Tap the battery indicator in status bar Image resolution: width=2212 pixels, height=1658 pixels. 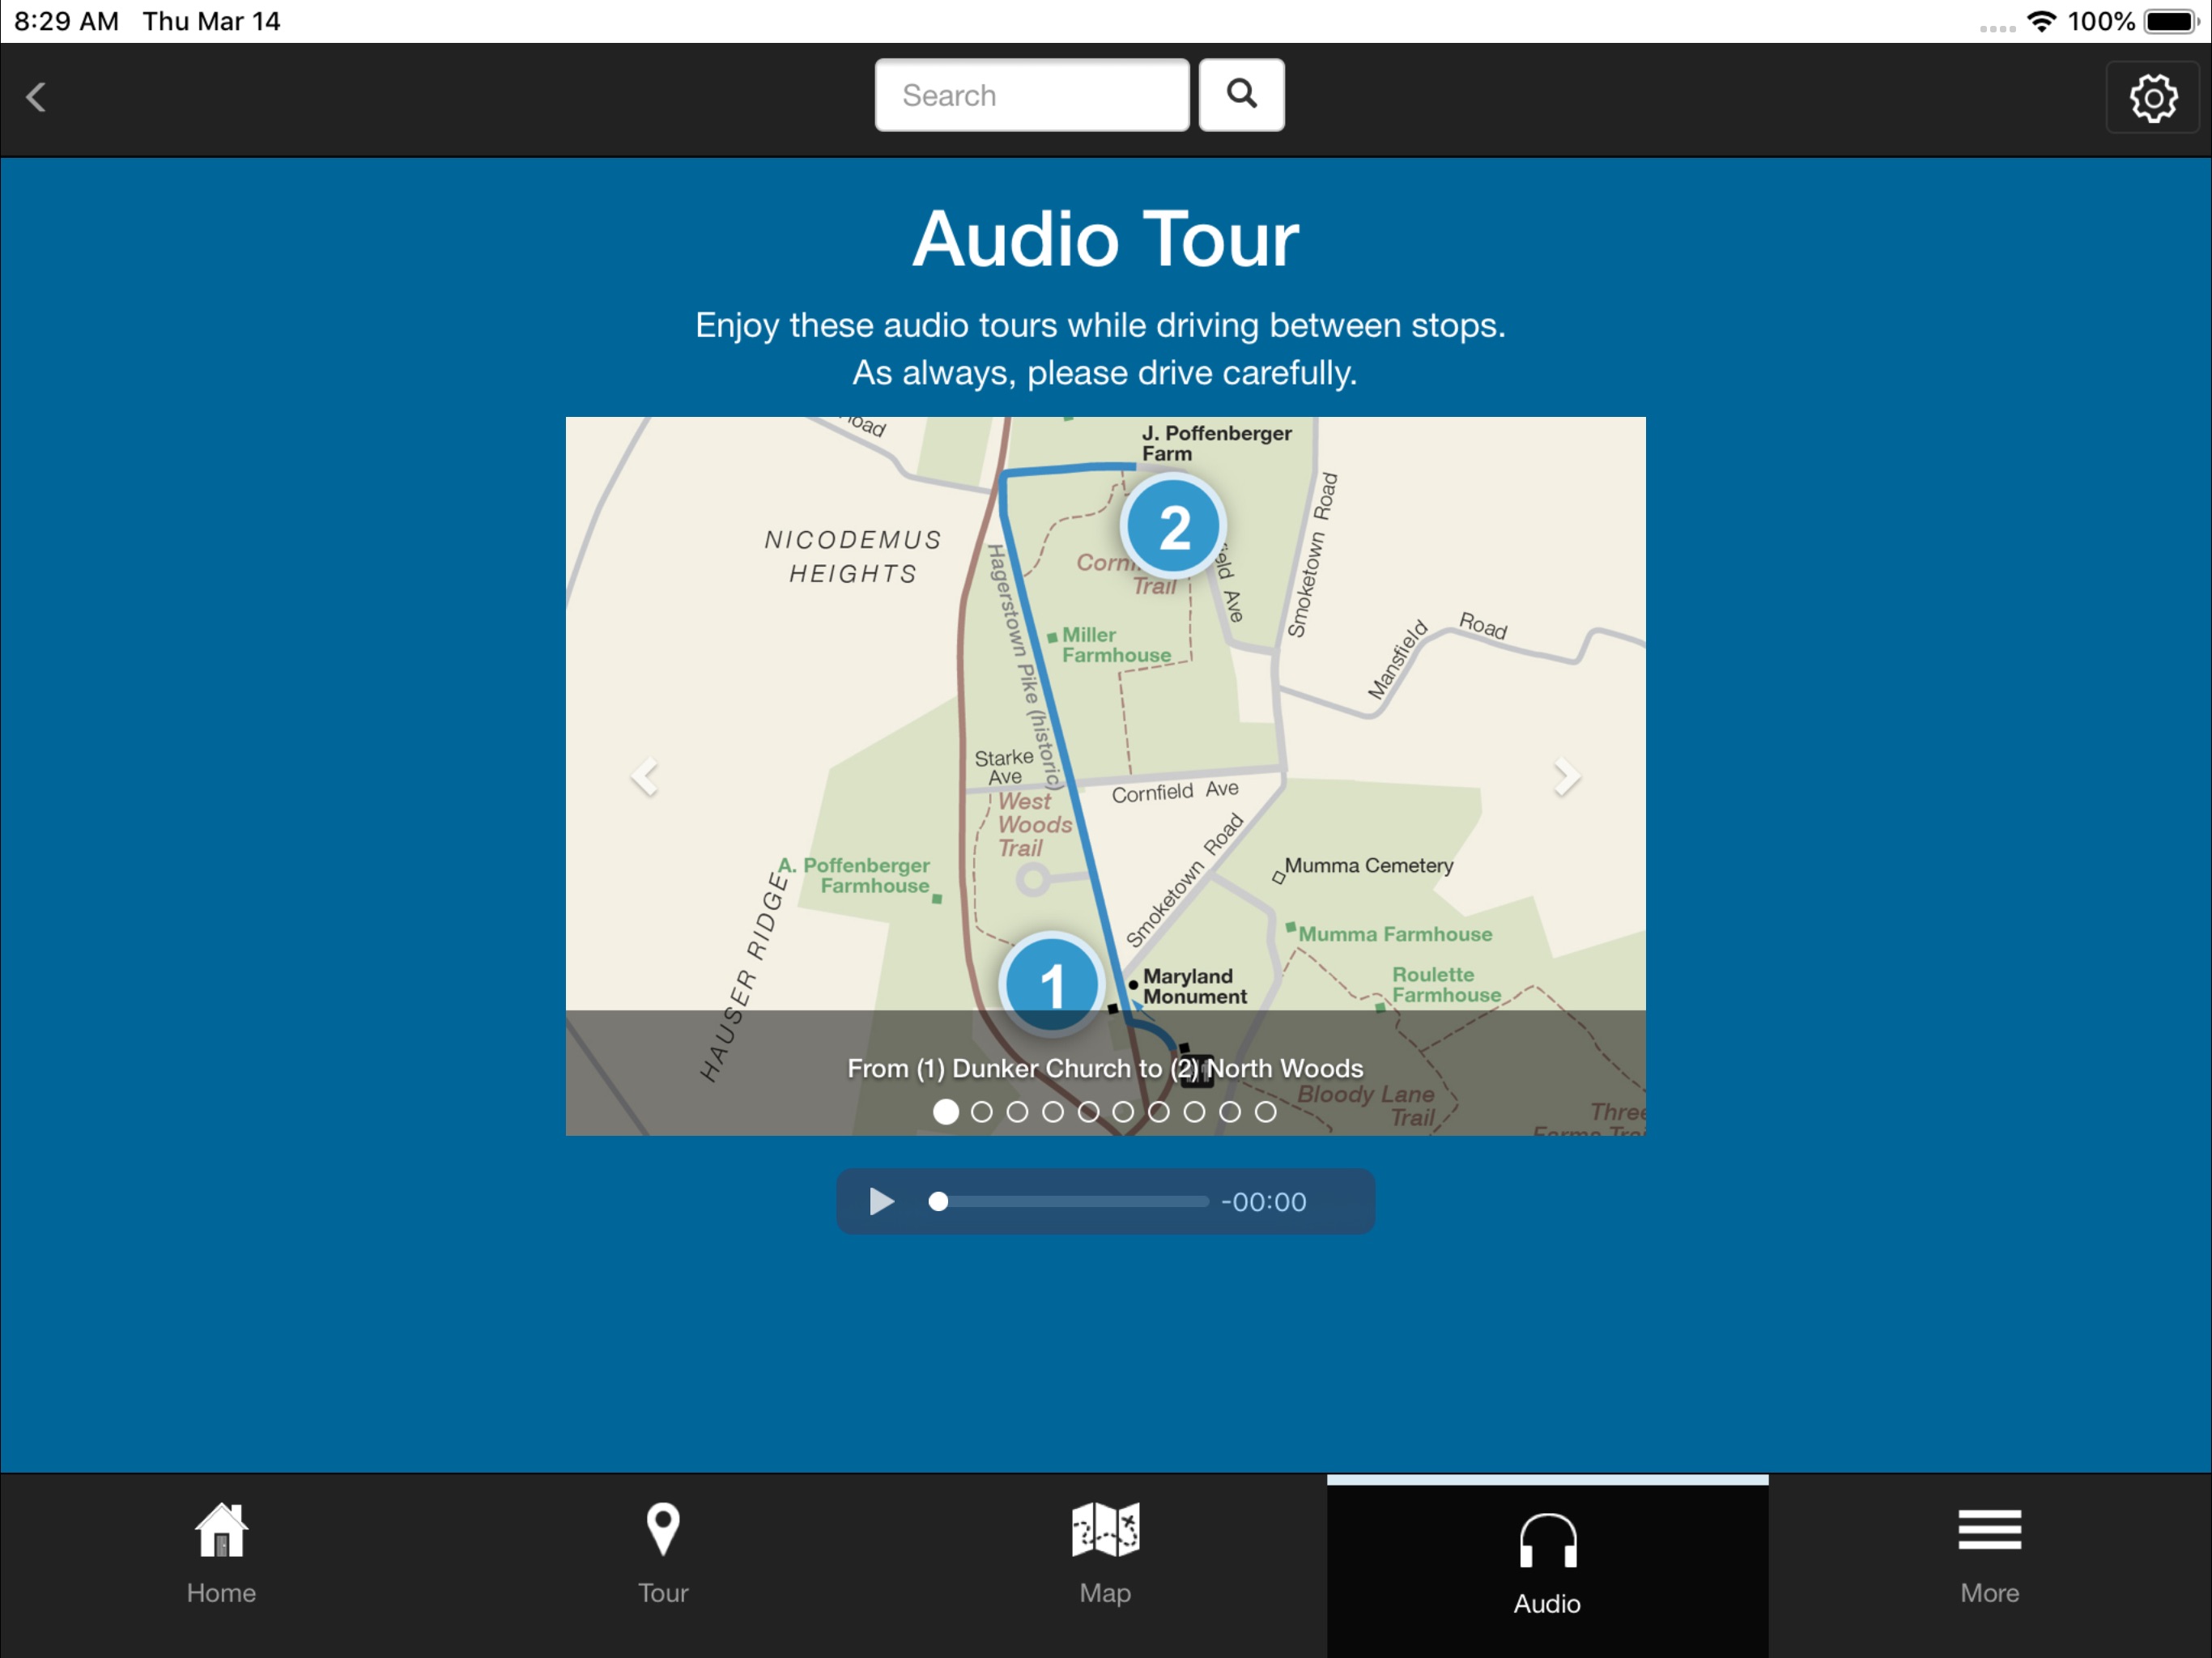tap(2171, 21)
